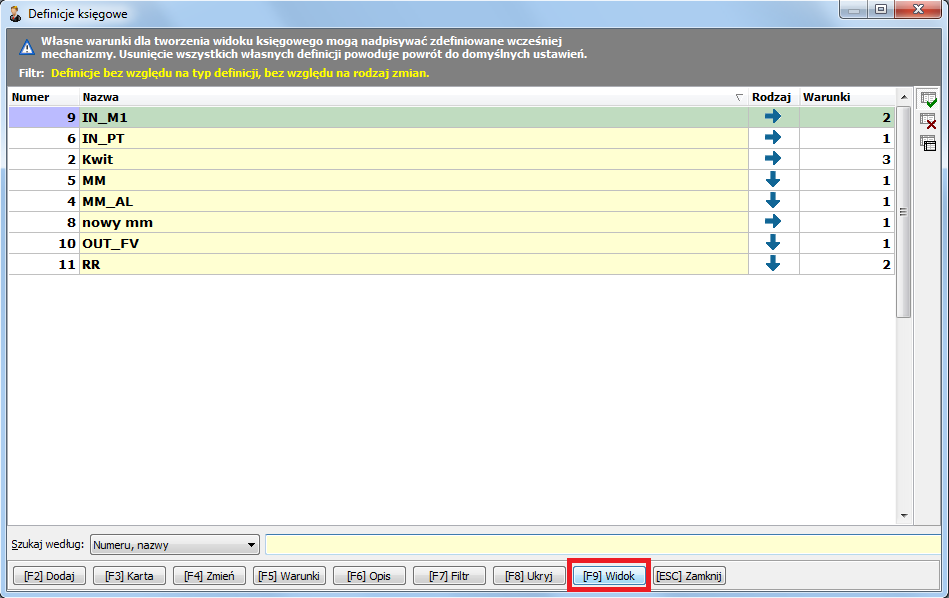Click Warunki value 3 in Kwit row
The width and height of the screenshot is (949, 598).
(x=847, y=159)
